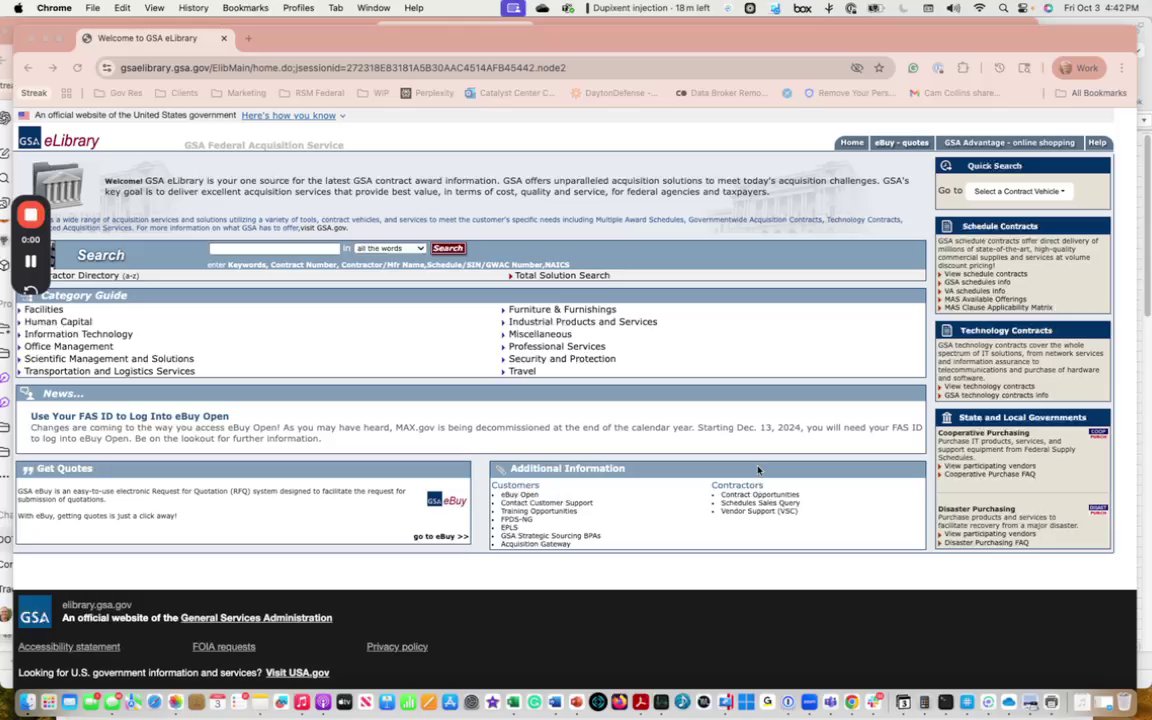Open Human Capital category
Image resolution: width=1152 pixels, height=720 pixels.
(x=58, y=322)
